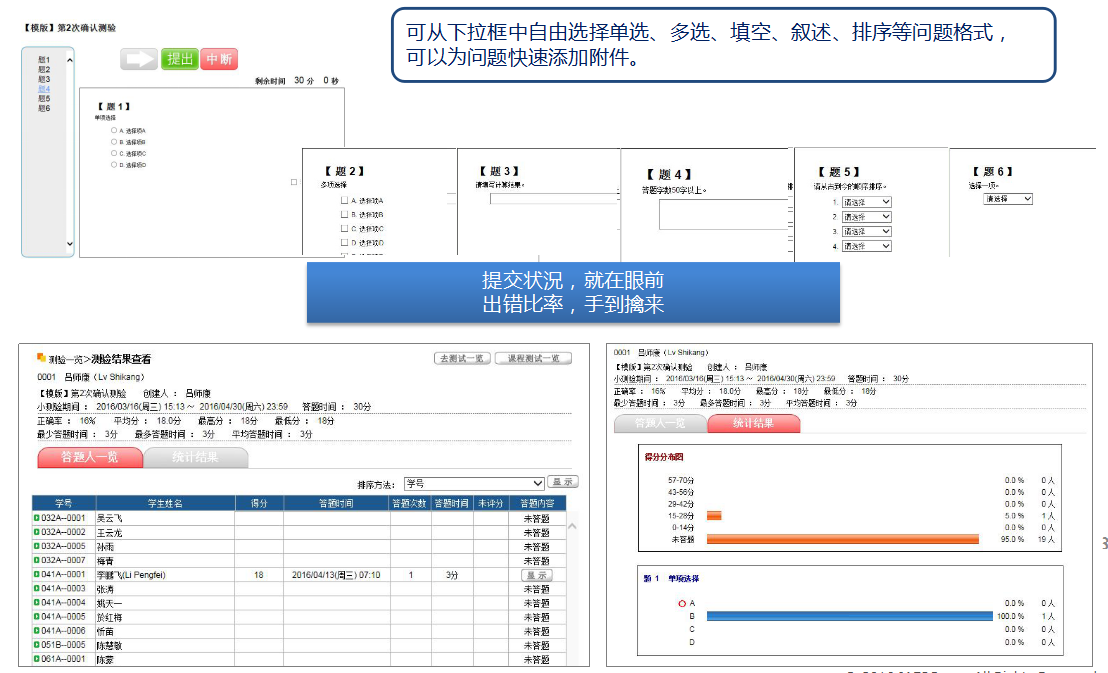Click the gray next-question arrow icon

139,59
